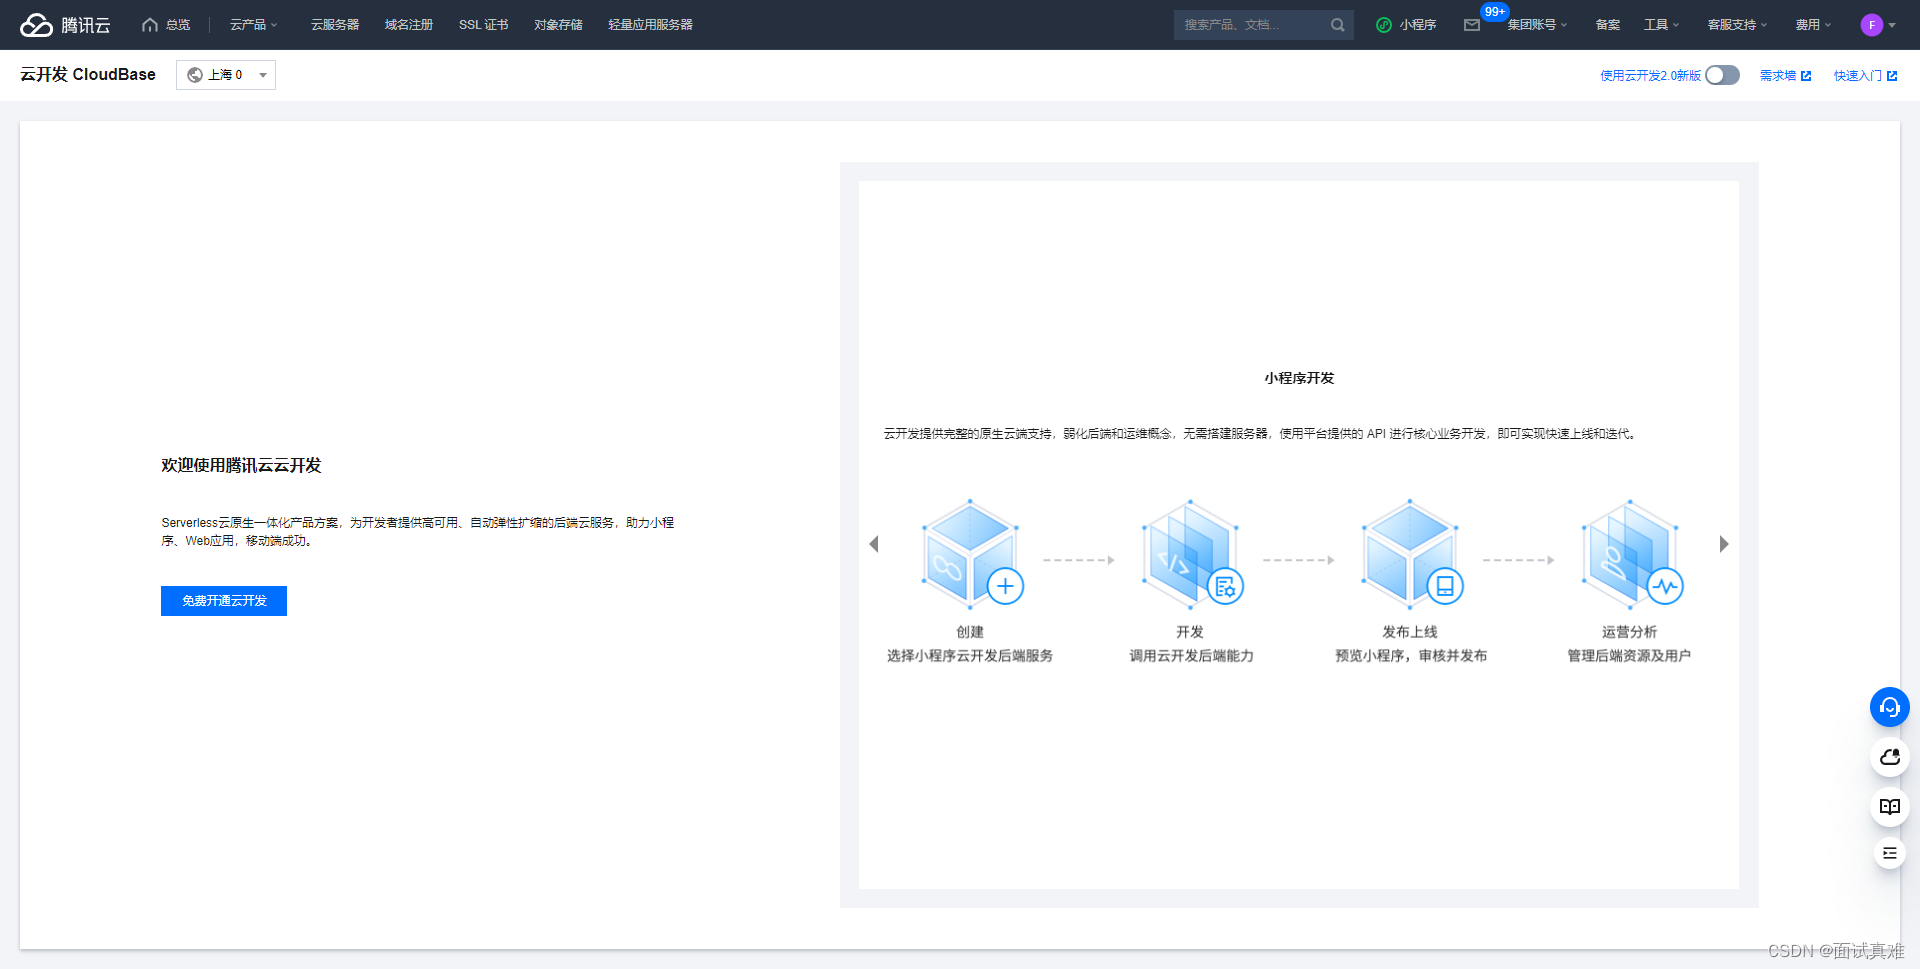Expand the 客服支持 dropdown
Image resolution: width=1920 pixels, height=969 pixels.
1738,25
